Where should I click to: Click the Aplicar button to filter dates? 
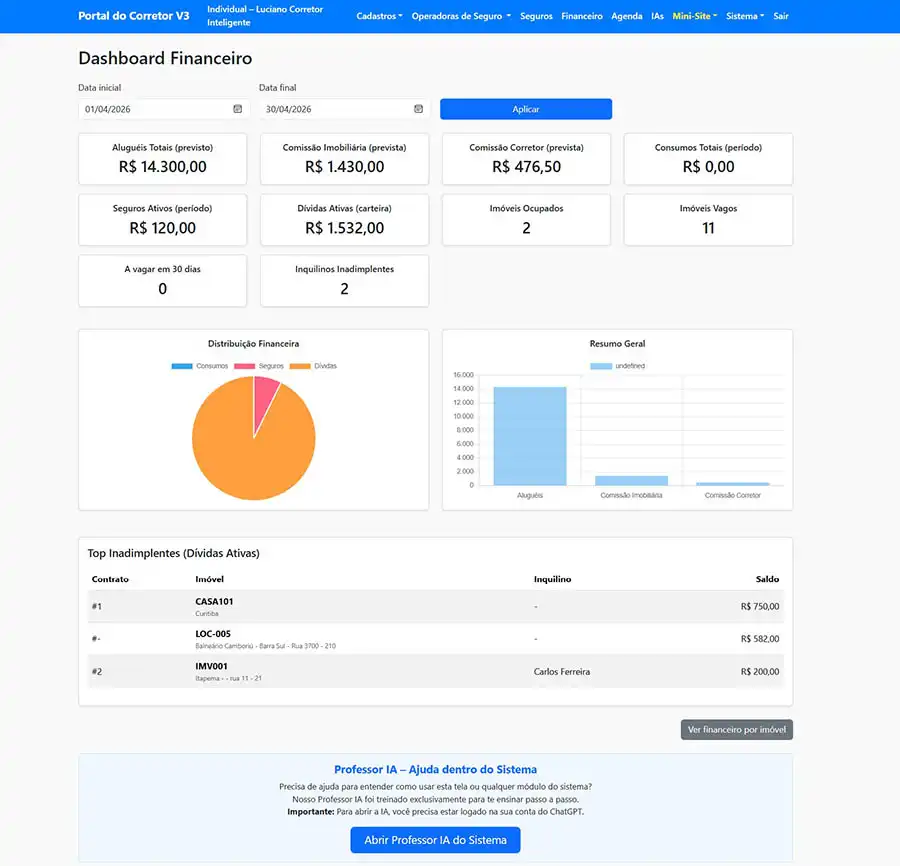[525, 108]
